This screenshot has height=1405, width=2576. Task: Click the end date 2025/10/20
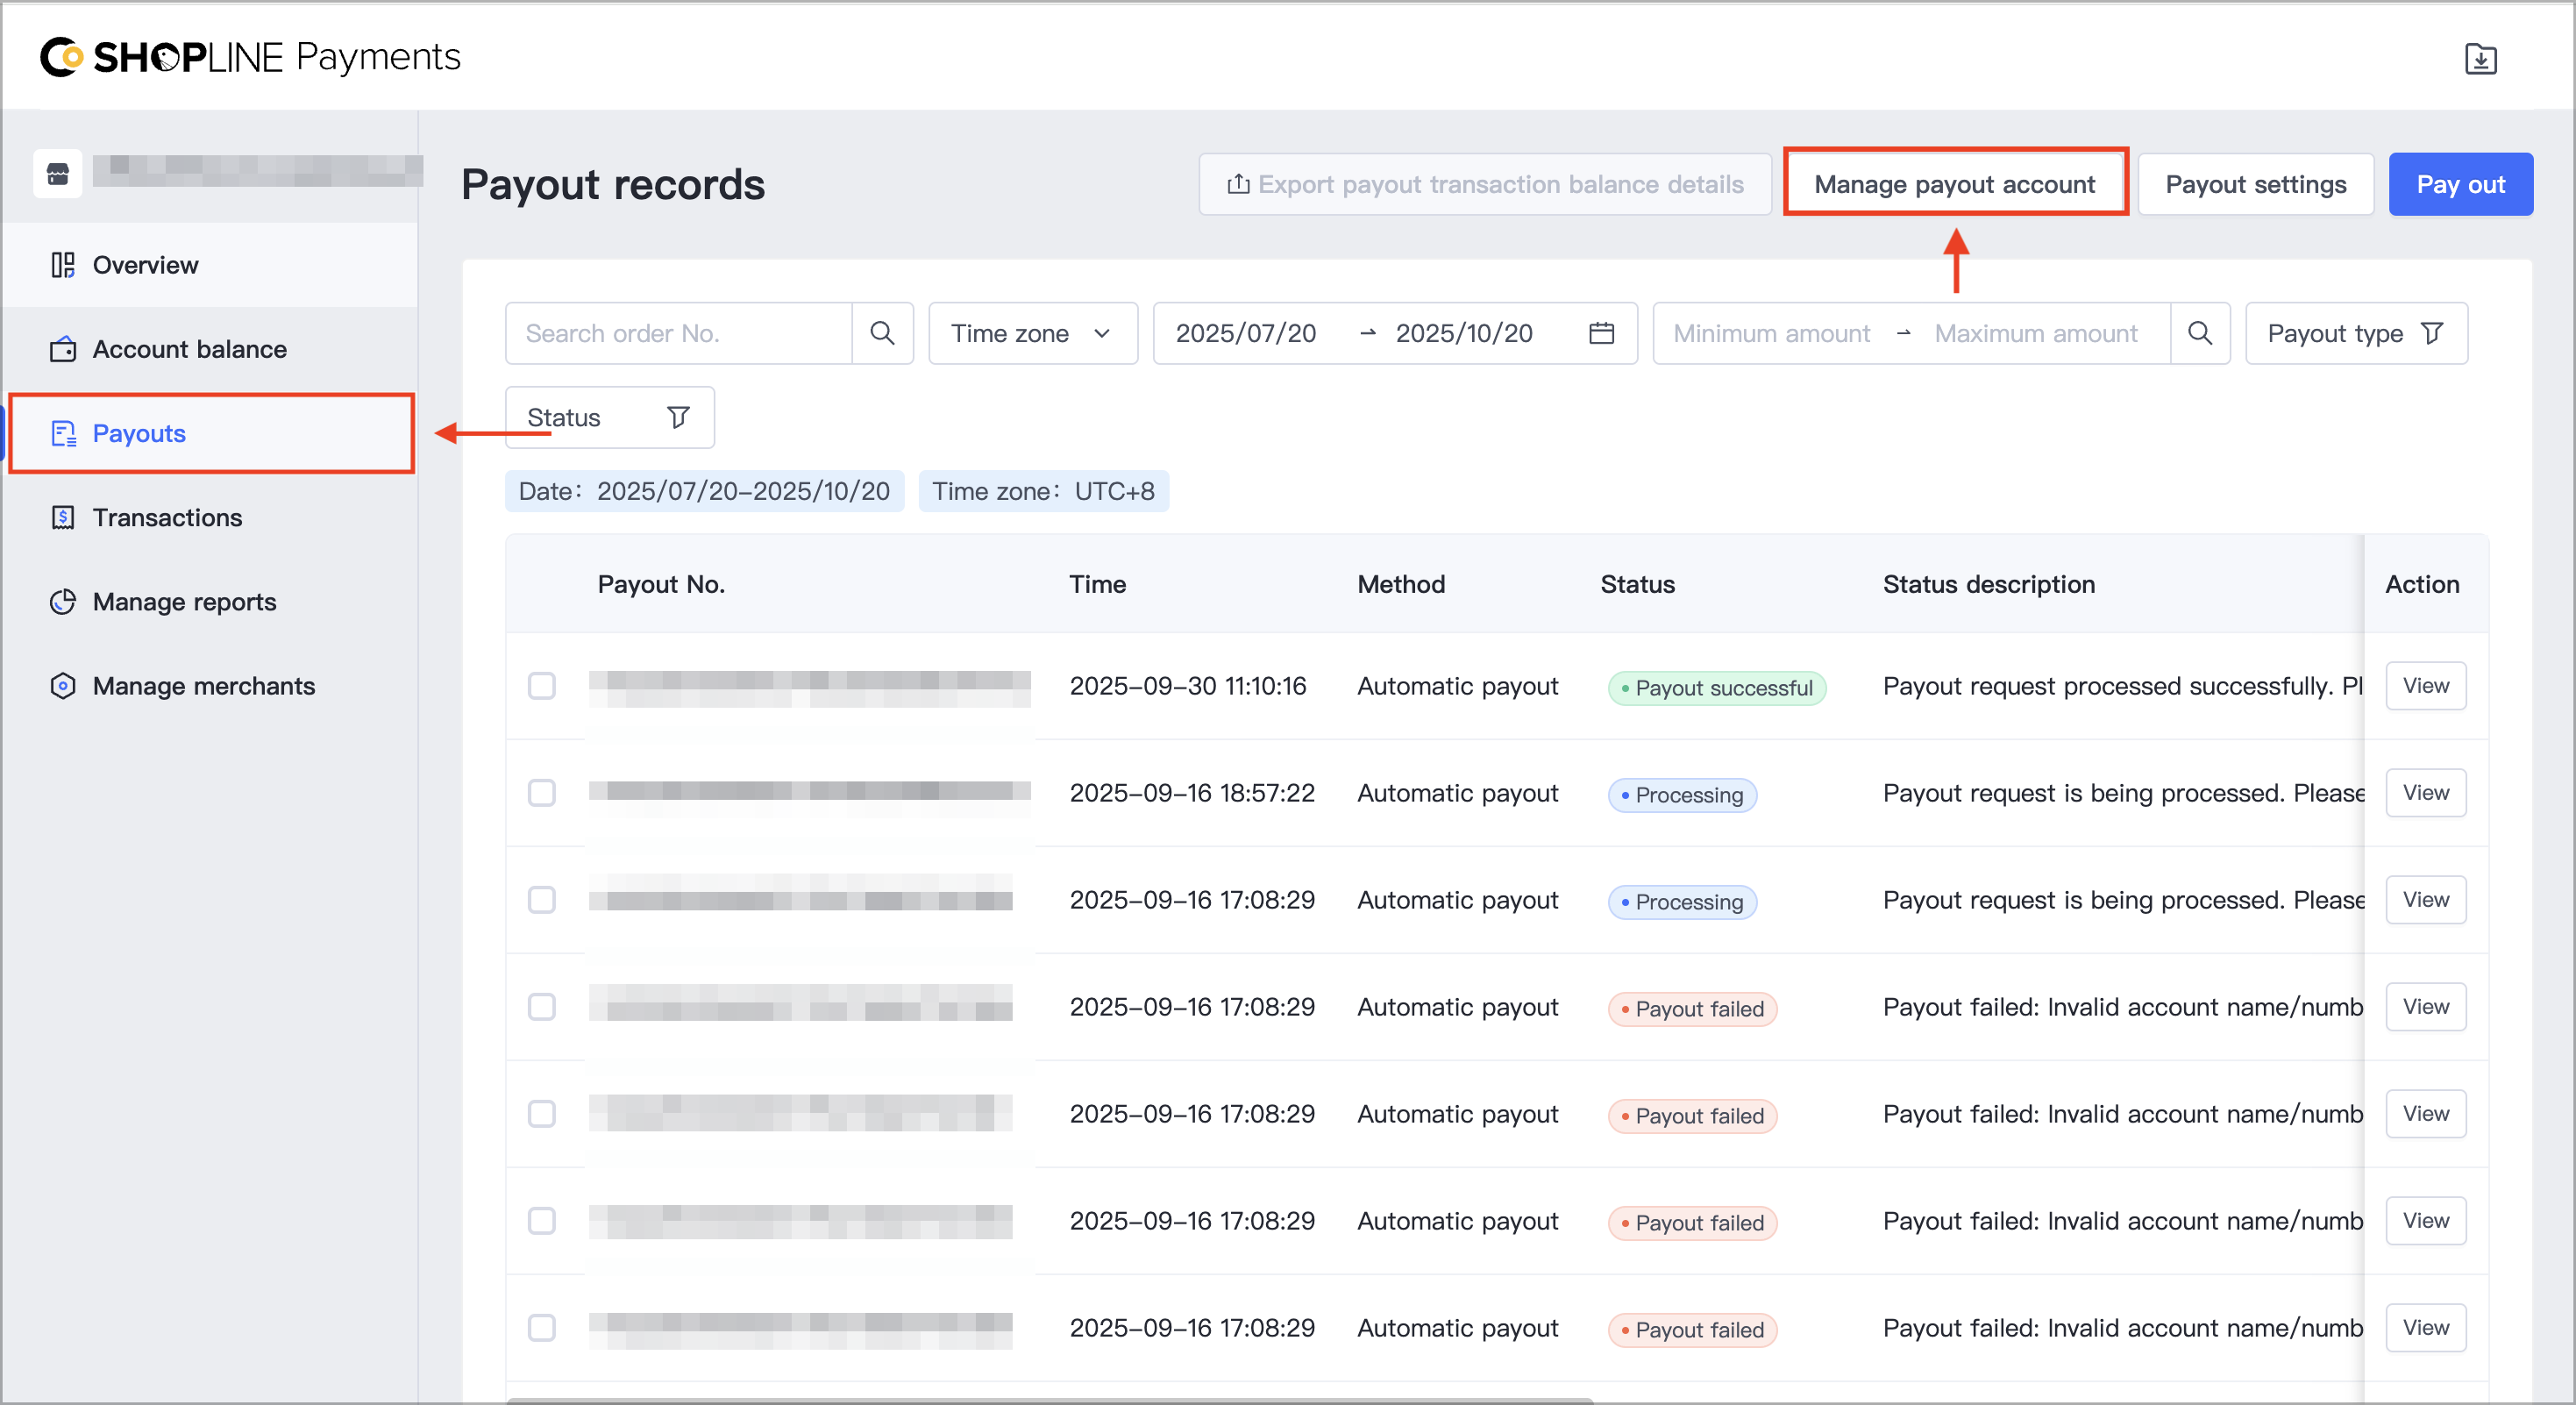coord(1464,333)
